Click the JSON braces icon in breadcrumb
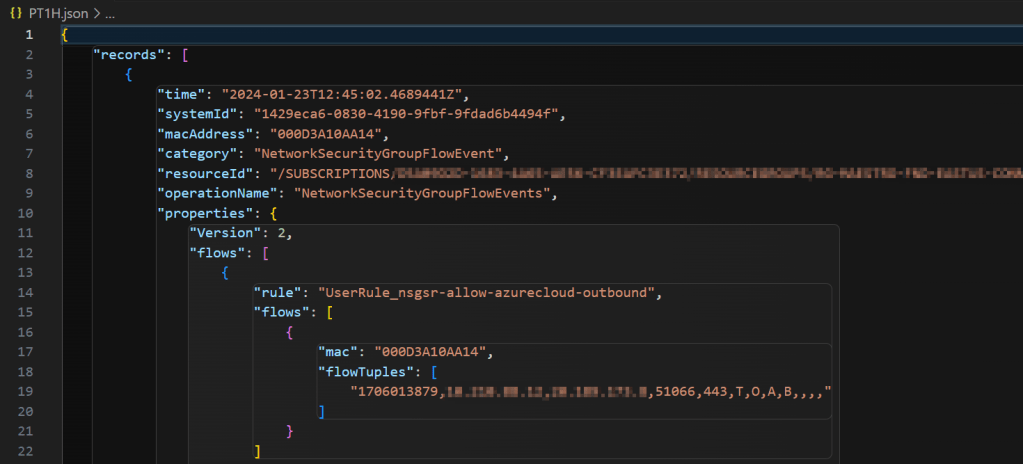This screenshot has width=1023, height=464. point(15,11)
